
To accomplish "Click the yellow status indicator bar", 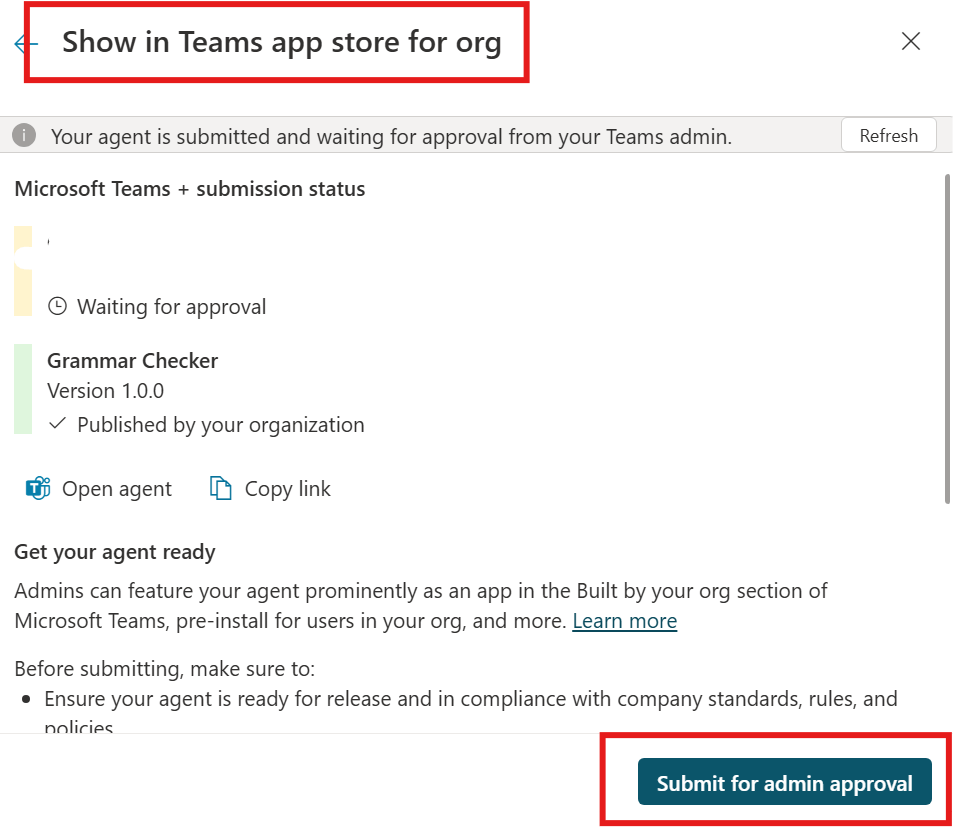I will click(x=22, y=268).
